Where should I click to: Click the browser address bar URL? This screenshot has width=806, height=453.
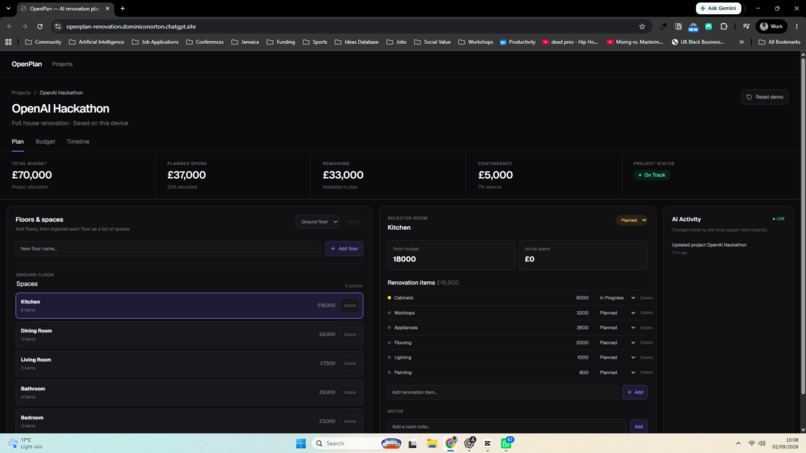(x=131, y=26)
